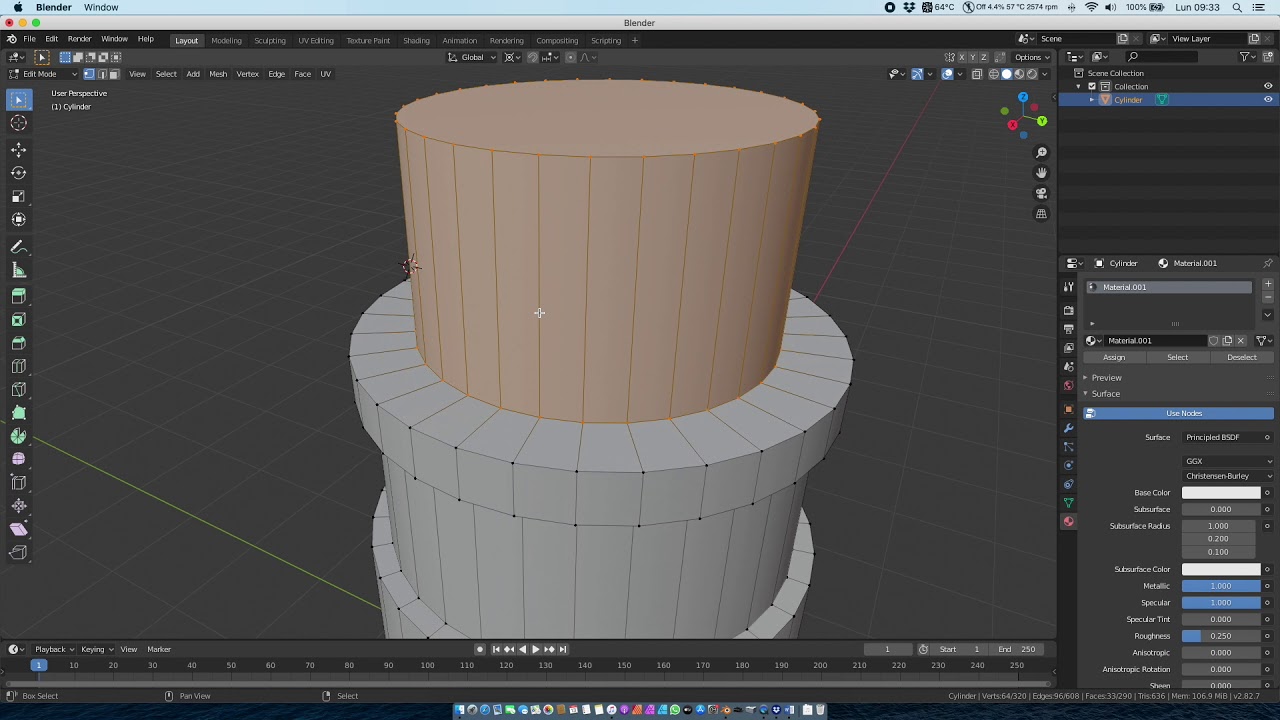Toggle the Use Nodes button
Image resolution: width=1280 pixels, height=720 pixels.
(1183, 413)
